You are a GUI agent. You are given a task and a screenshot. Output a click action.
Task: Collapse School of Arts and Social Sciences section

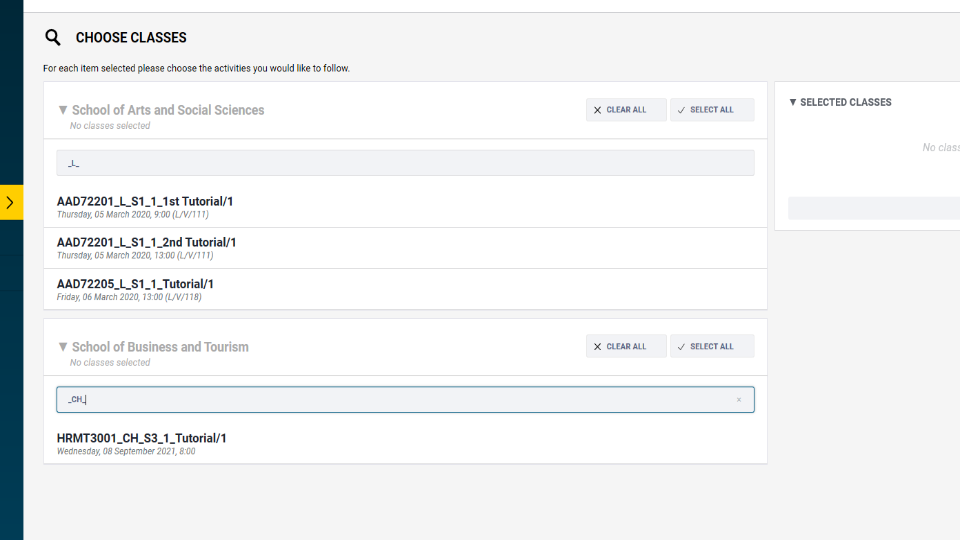62,110
